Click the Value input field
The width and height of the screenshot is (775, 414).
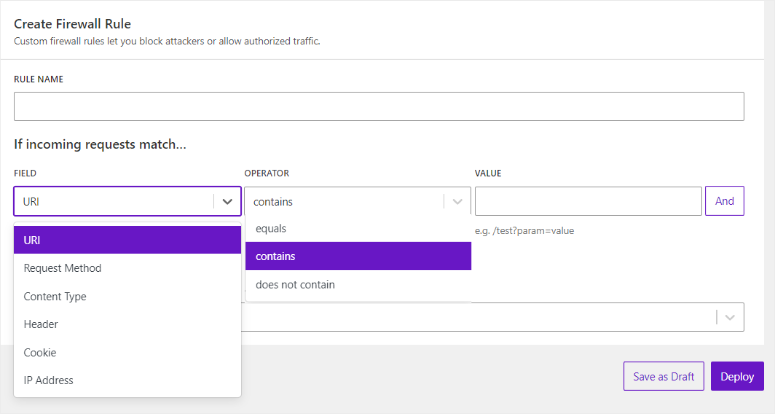pyautogui.click(x=588, y=201)
